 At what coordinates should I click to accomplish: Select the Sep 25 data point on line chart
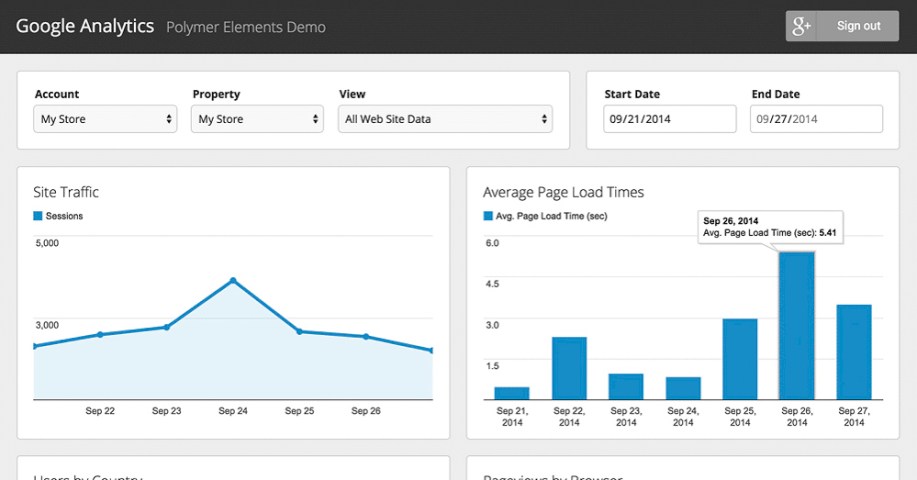point(300,331)
